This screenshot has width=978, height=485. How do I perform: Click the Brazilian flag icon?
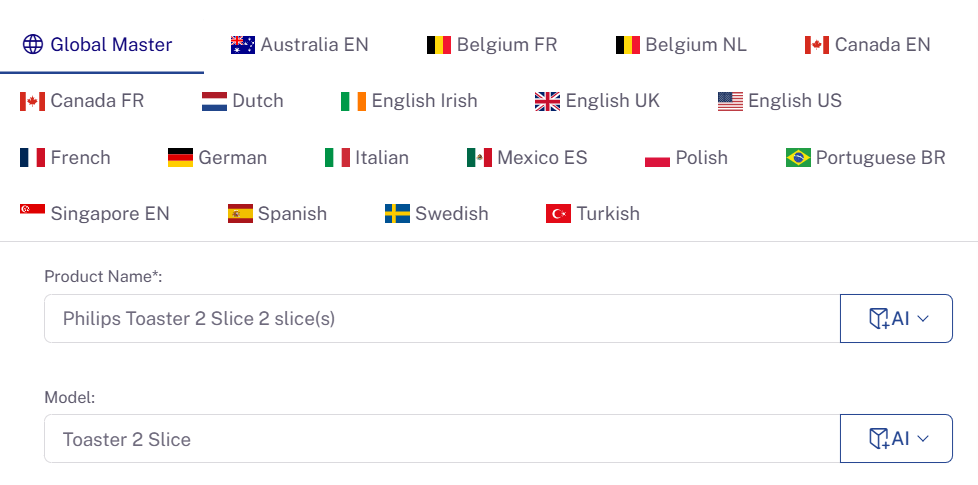pos(798,158)
